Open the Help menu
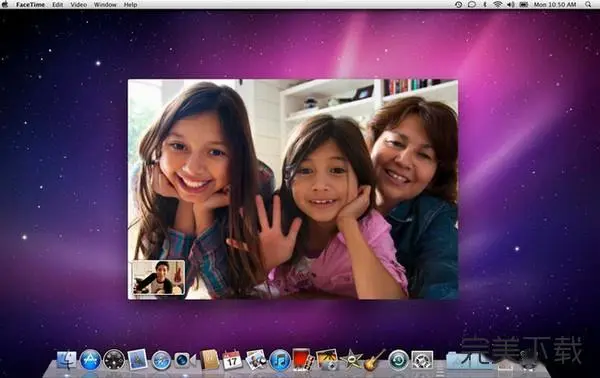The height and width of the screenshot is (378, 600). tap(130, 5)
